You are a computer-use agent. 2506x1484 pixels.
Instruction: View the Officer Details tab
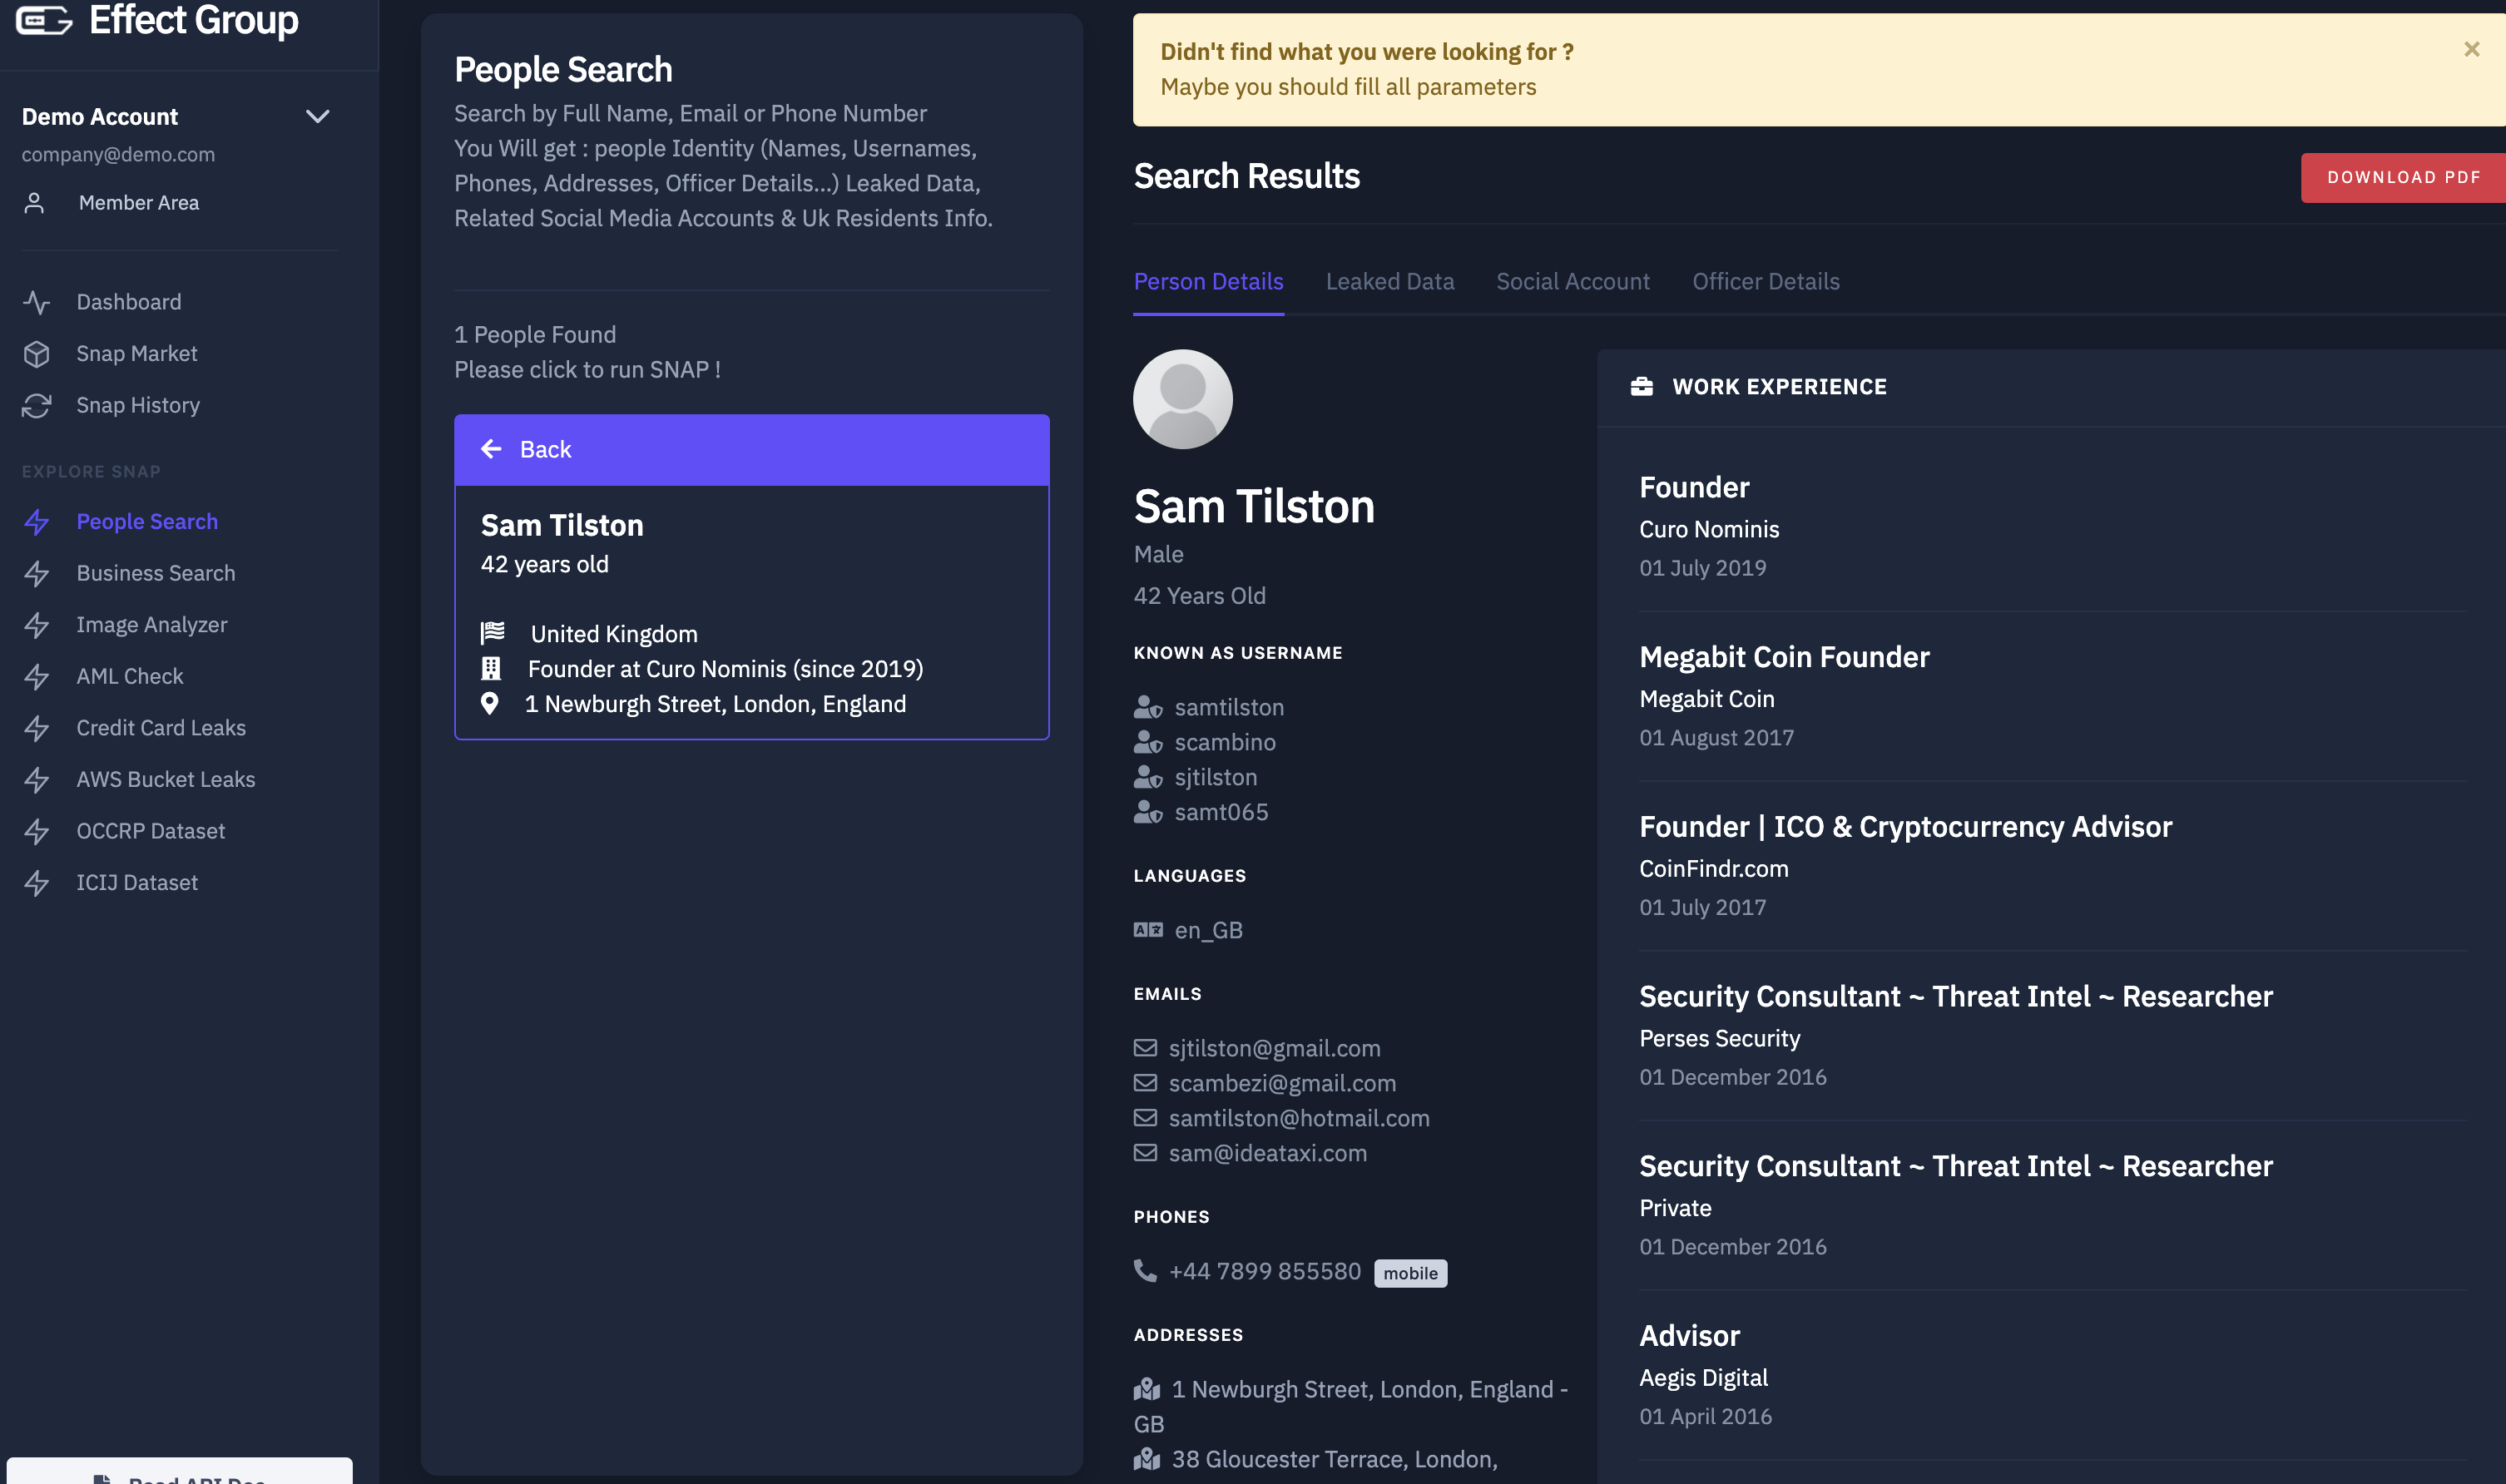[x=1765, y=282]
